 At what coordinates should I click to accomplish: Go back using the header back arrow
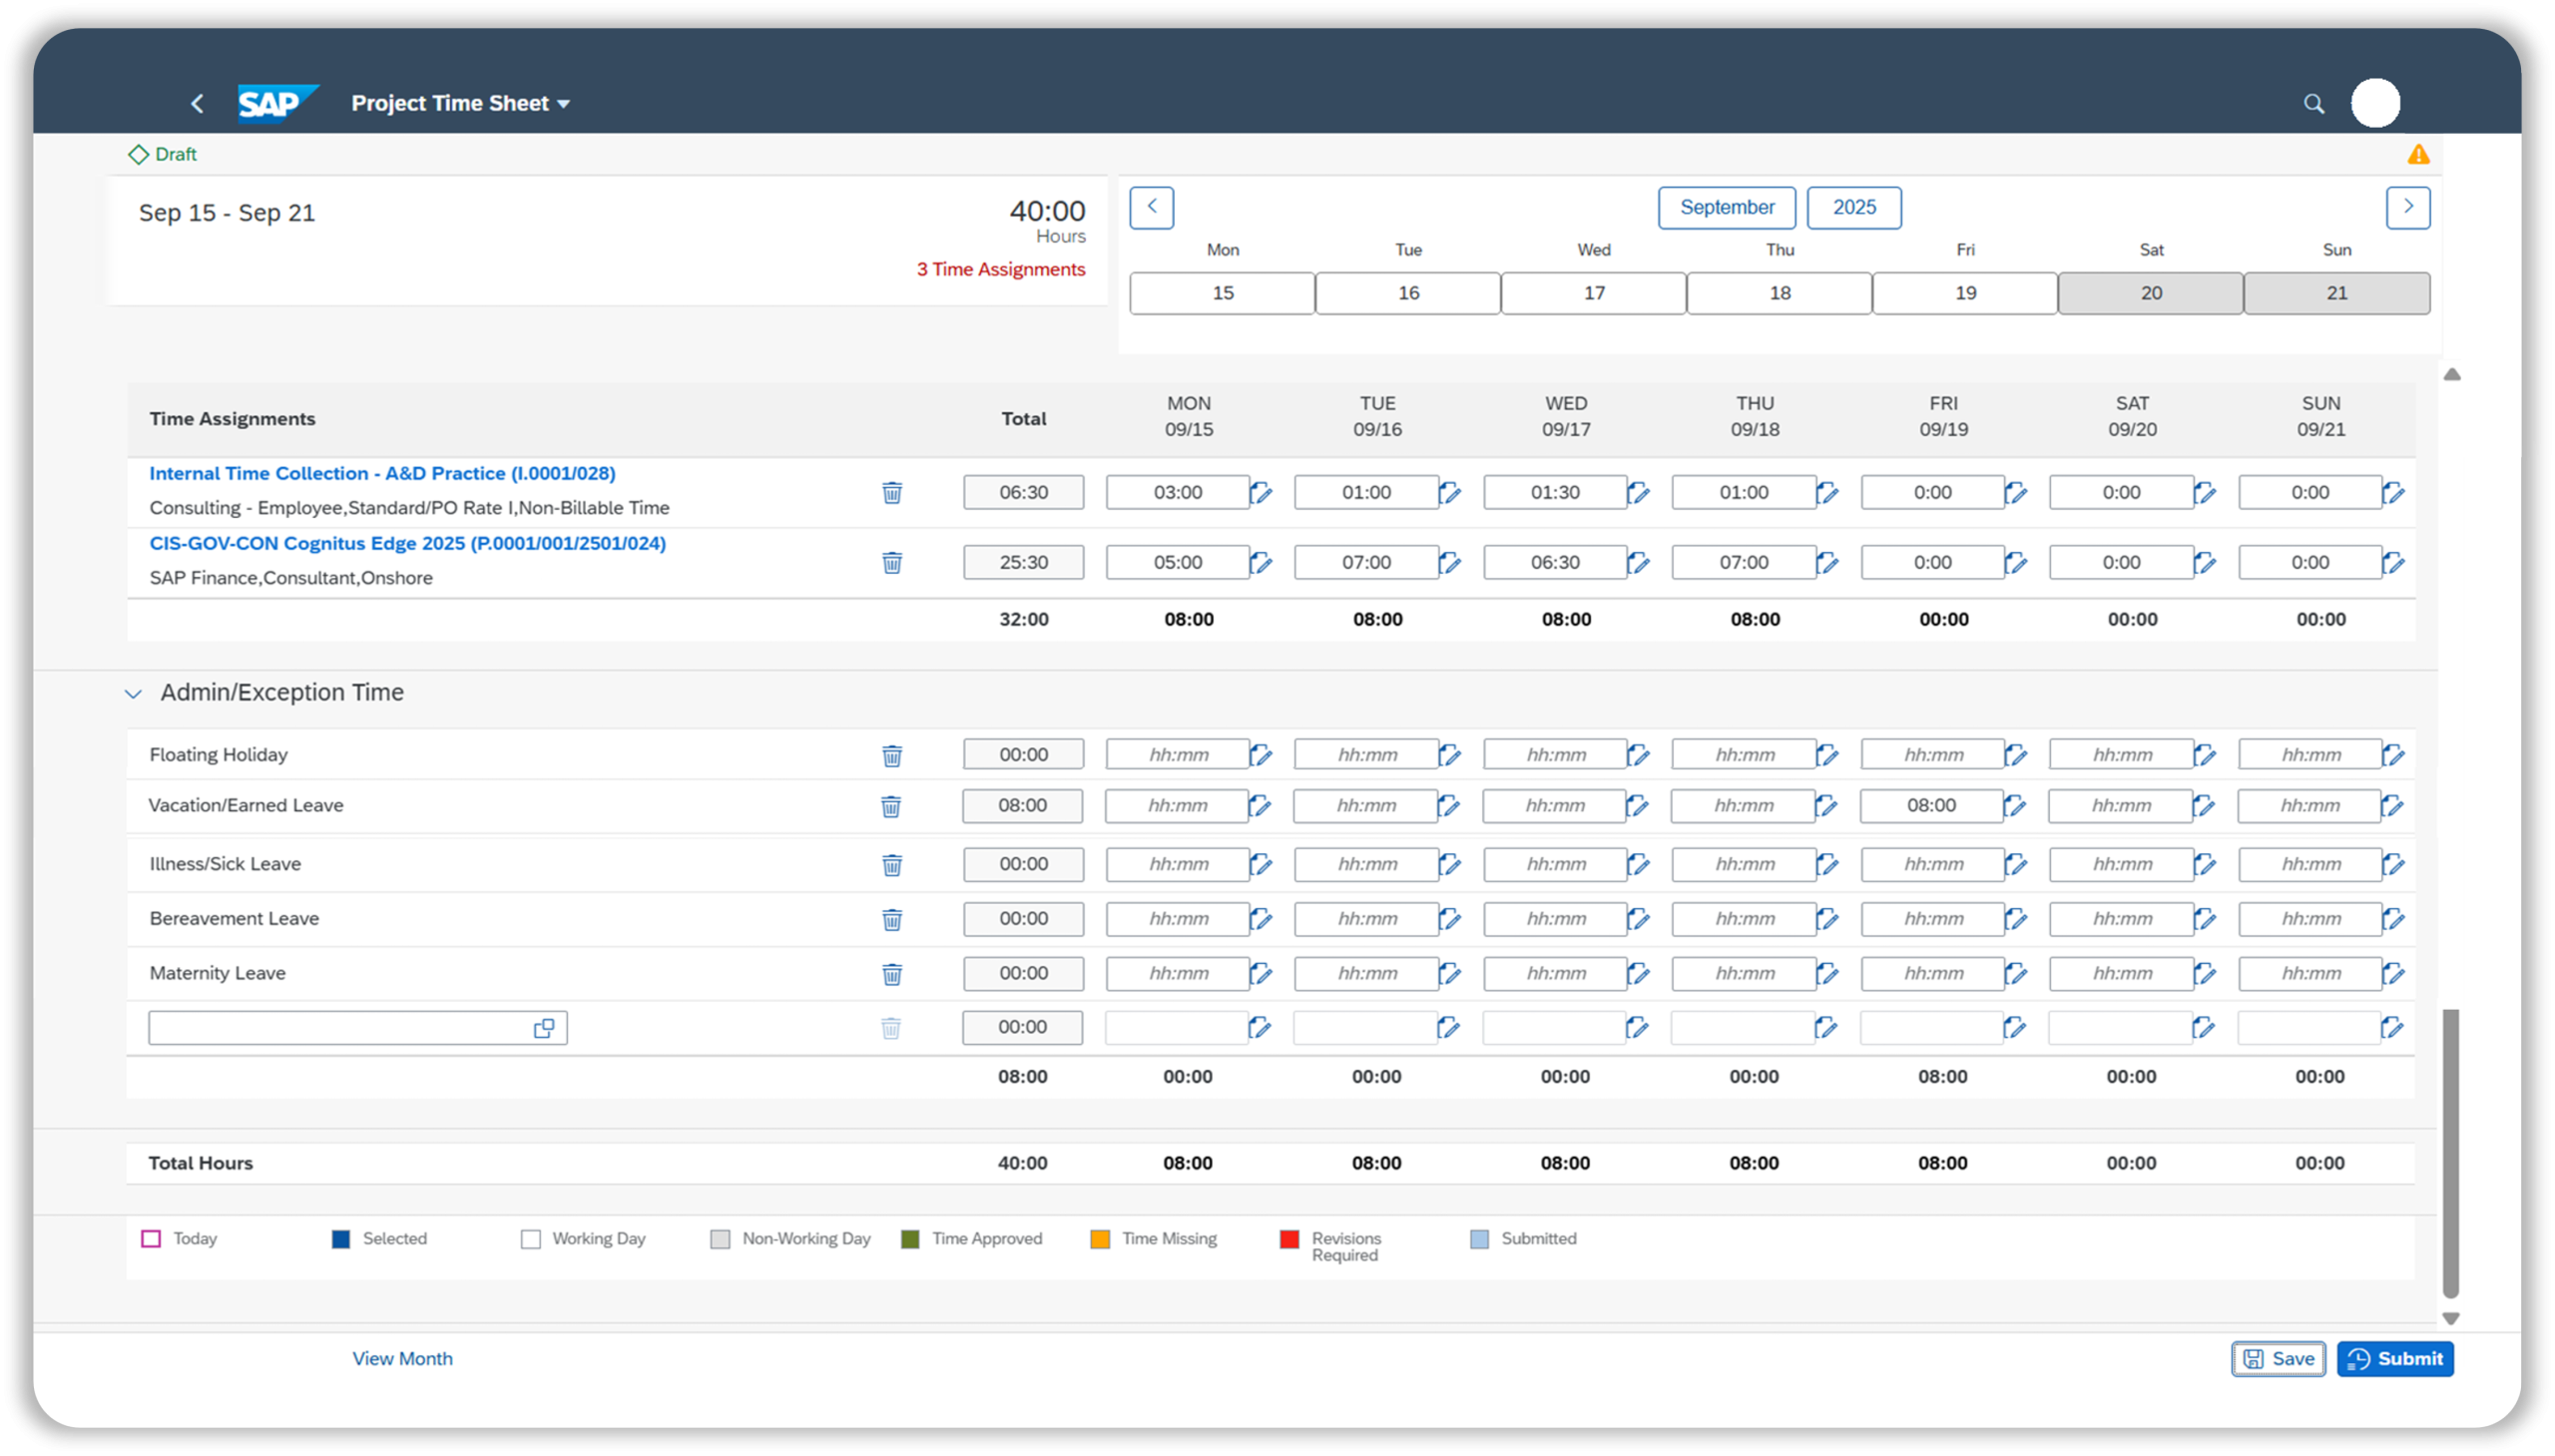tap(197, 103)
